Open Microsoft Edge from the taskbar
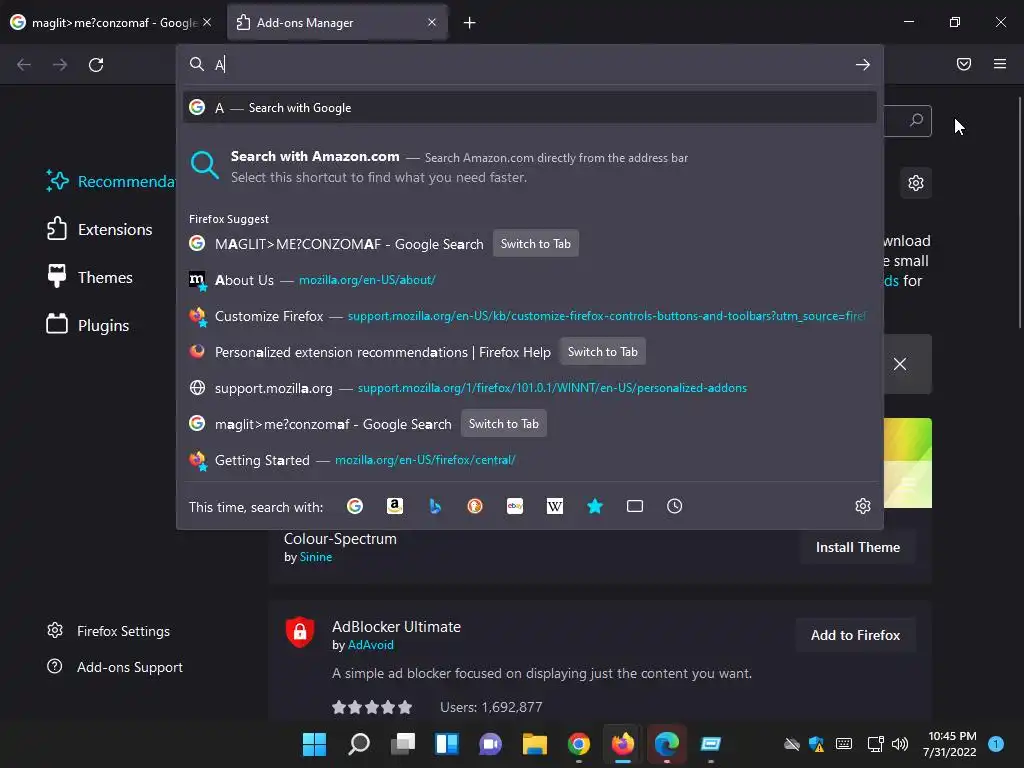The height and width of the screenshot is (768, 1024). coord(667,744)
